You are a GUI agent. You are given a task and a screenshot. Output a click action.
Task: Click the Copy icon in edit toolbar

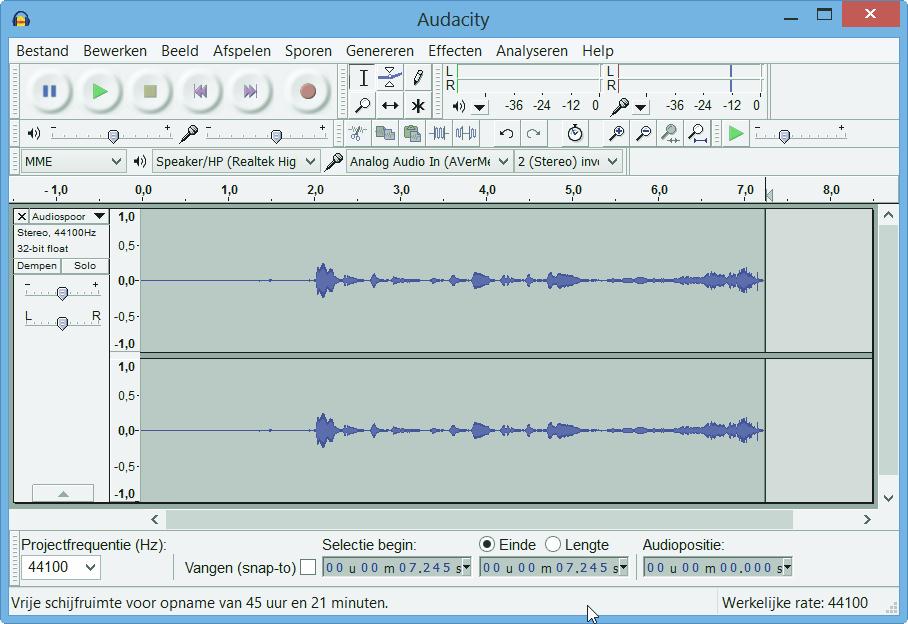385,134
